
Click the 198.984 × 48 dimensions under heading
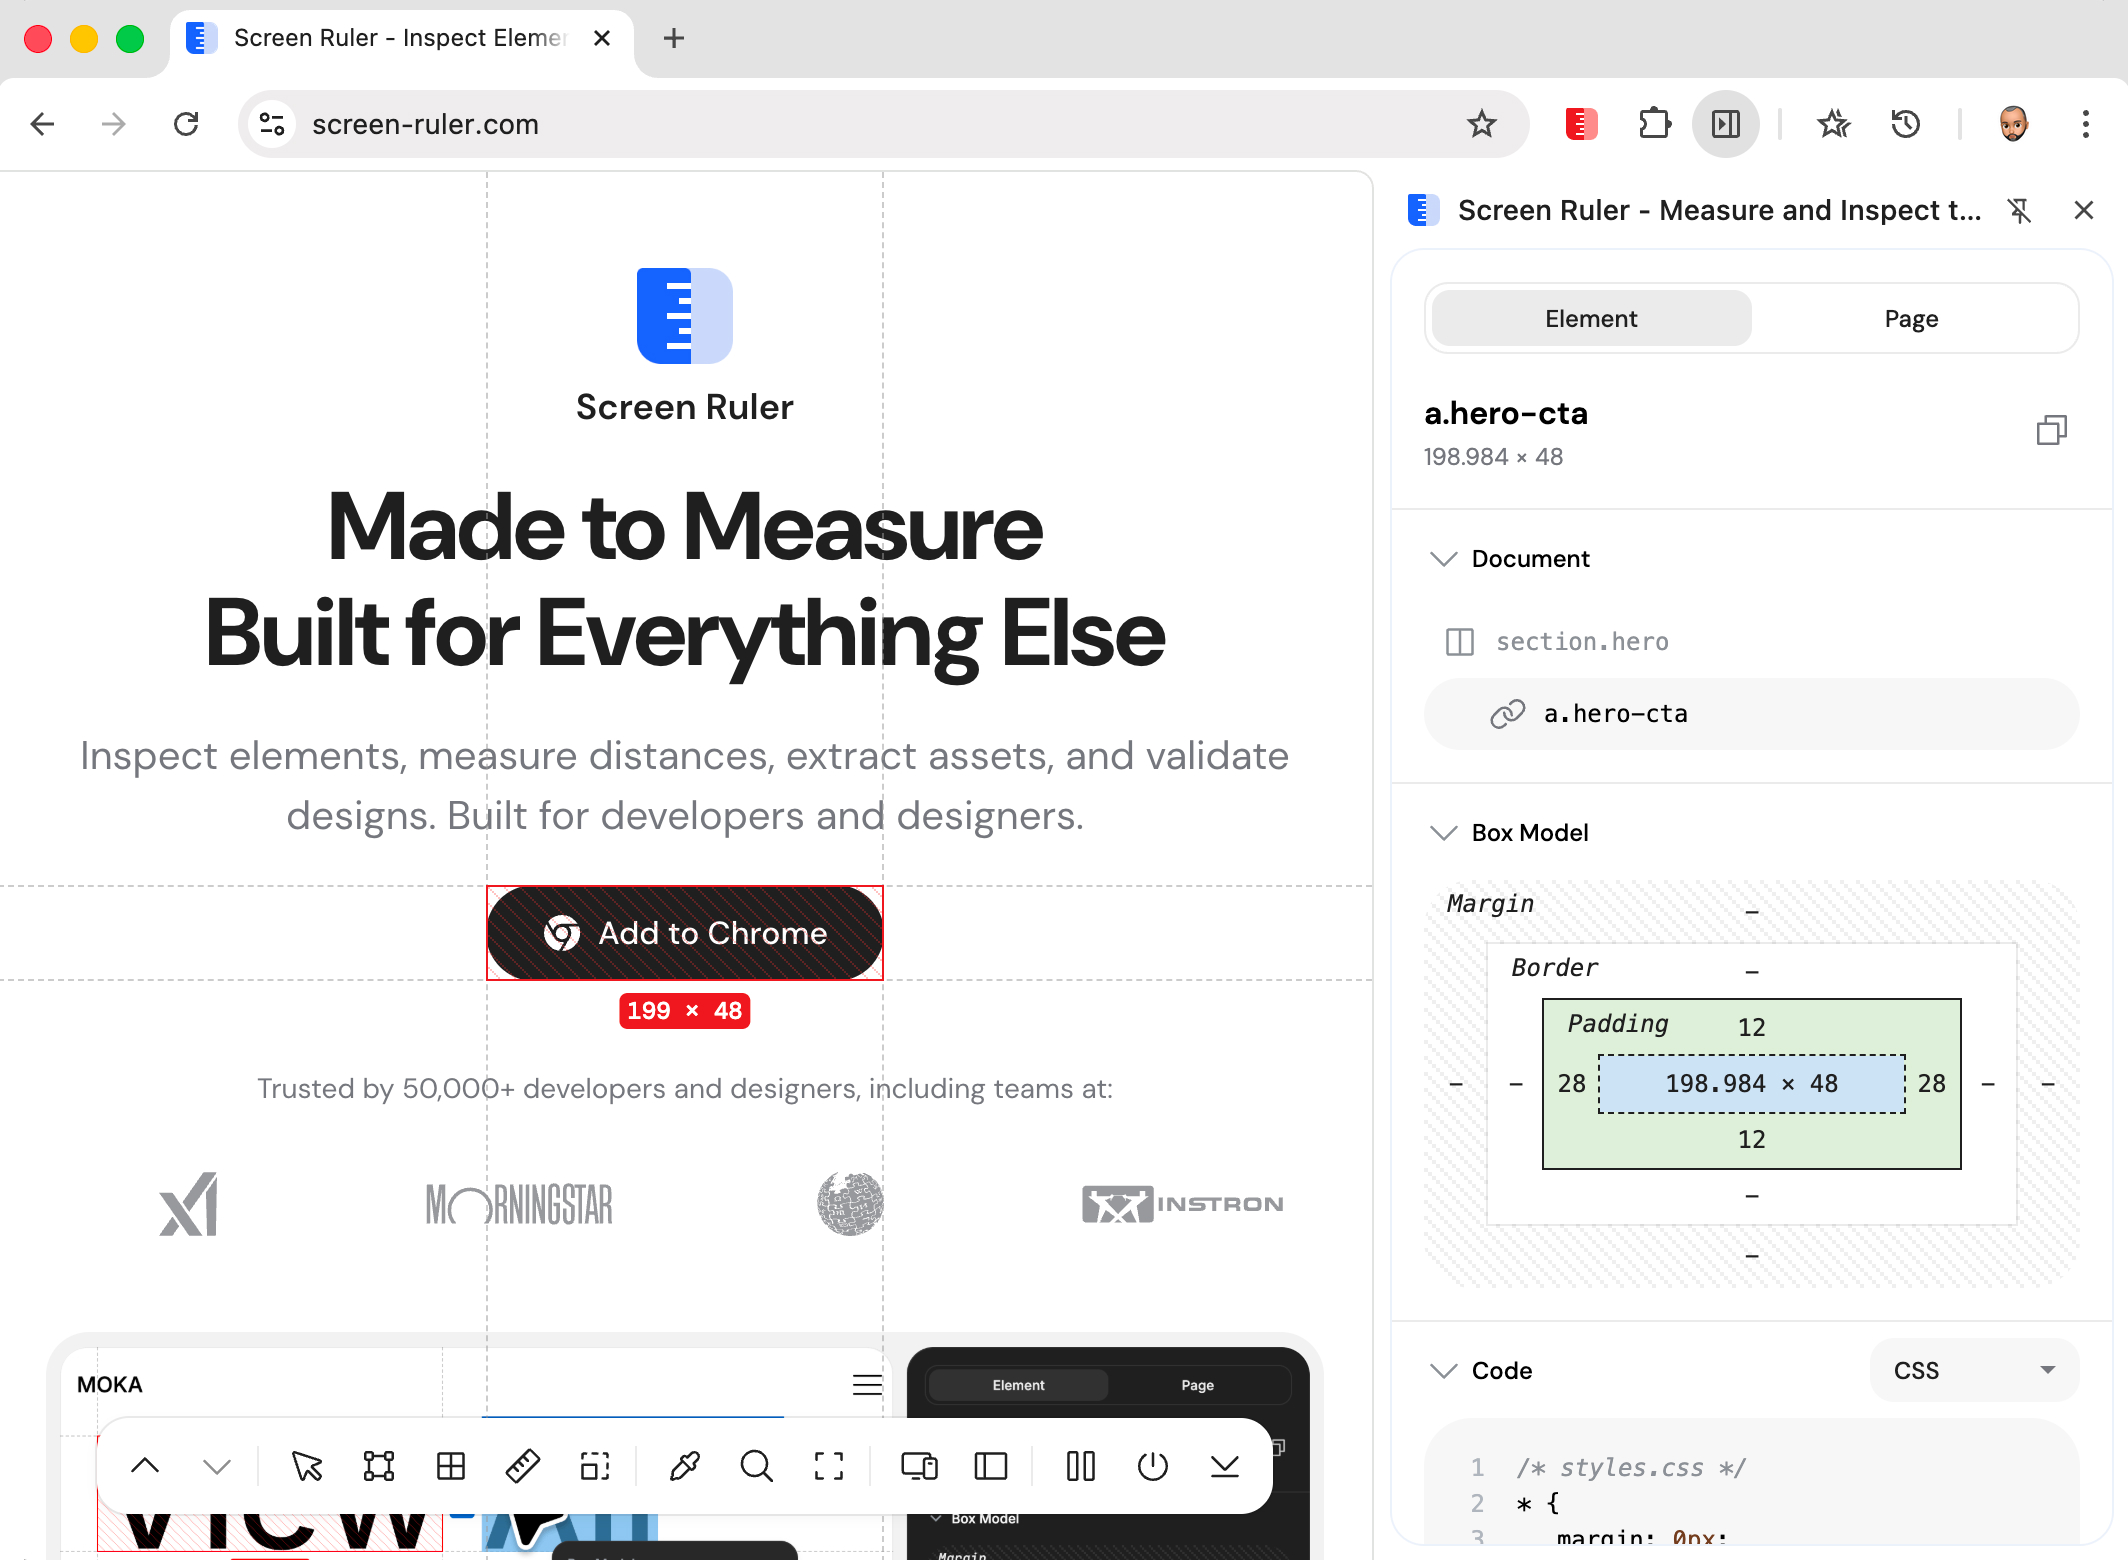(x=1493, y=457)
